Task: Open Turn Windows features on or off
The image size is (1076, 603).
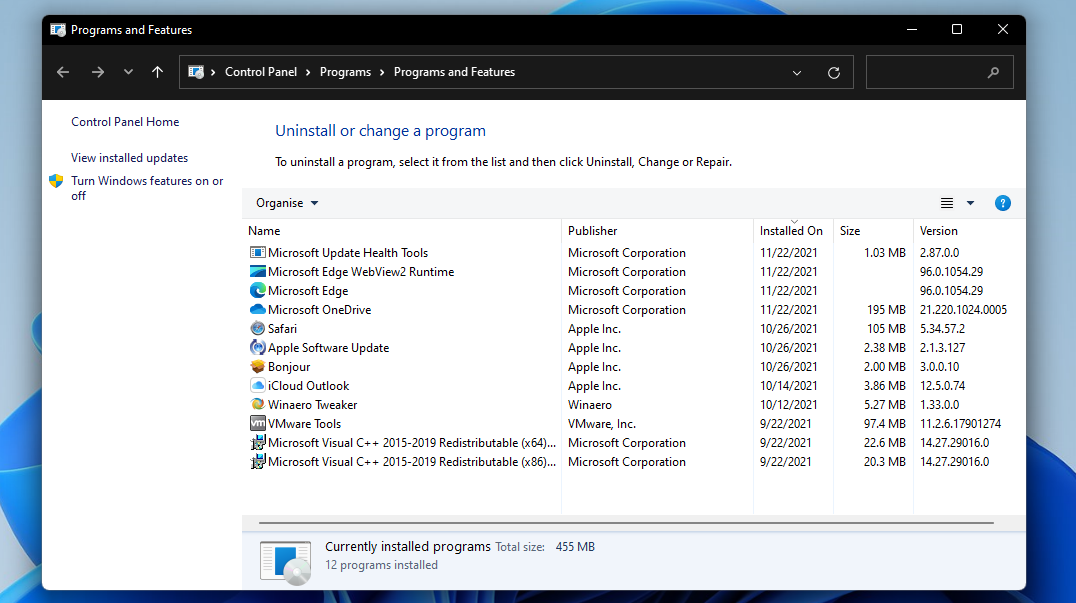Action: tap(147, 188)
